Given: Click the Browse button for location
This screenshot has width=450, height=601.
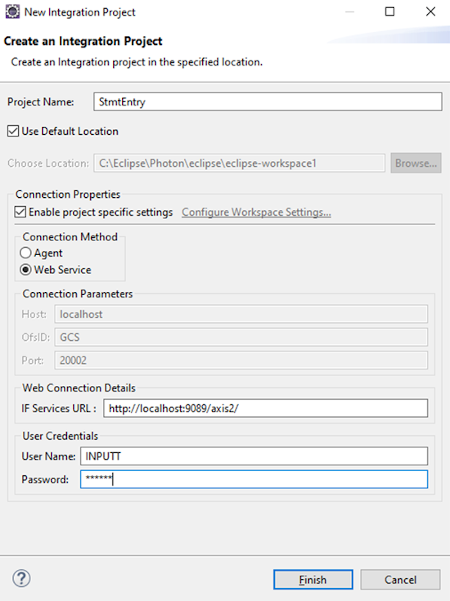Looking at the screenshot, I should point(416,163).
